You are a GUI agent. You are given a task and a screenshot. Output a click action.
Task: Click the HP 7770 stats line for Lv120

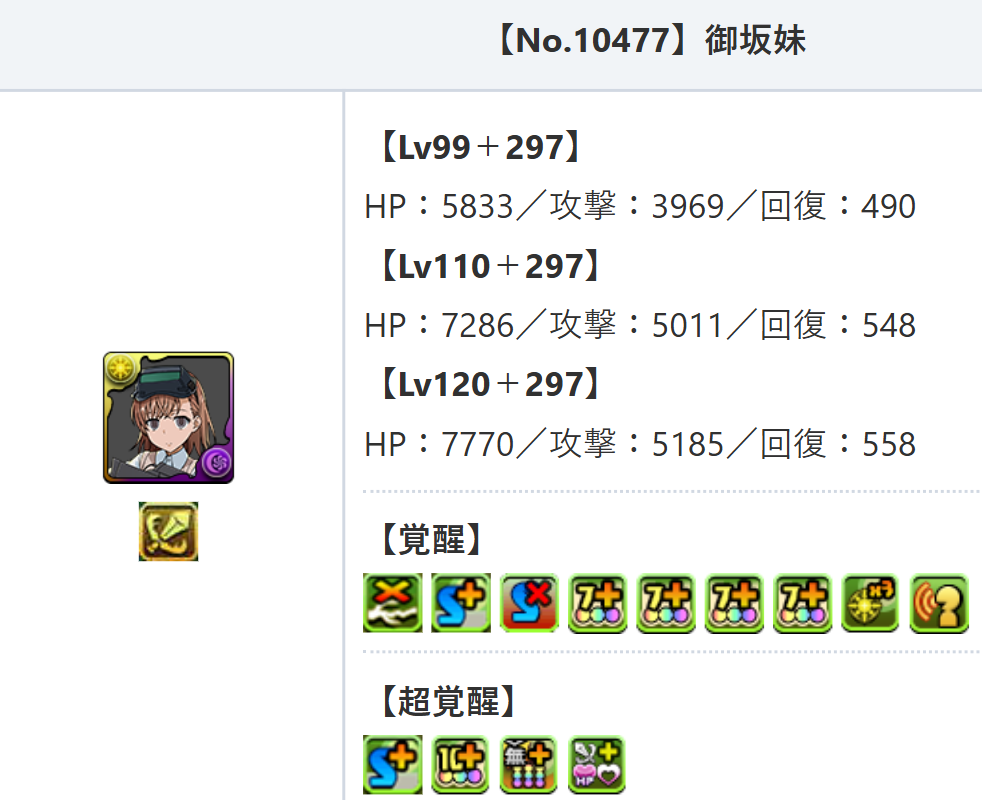tap(640, 444)
